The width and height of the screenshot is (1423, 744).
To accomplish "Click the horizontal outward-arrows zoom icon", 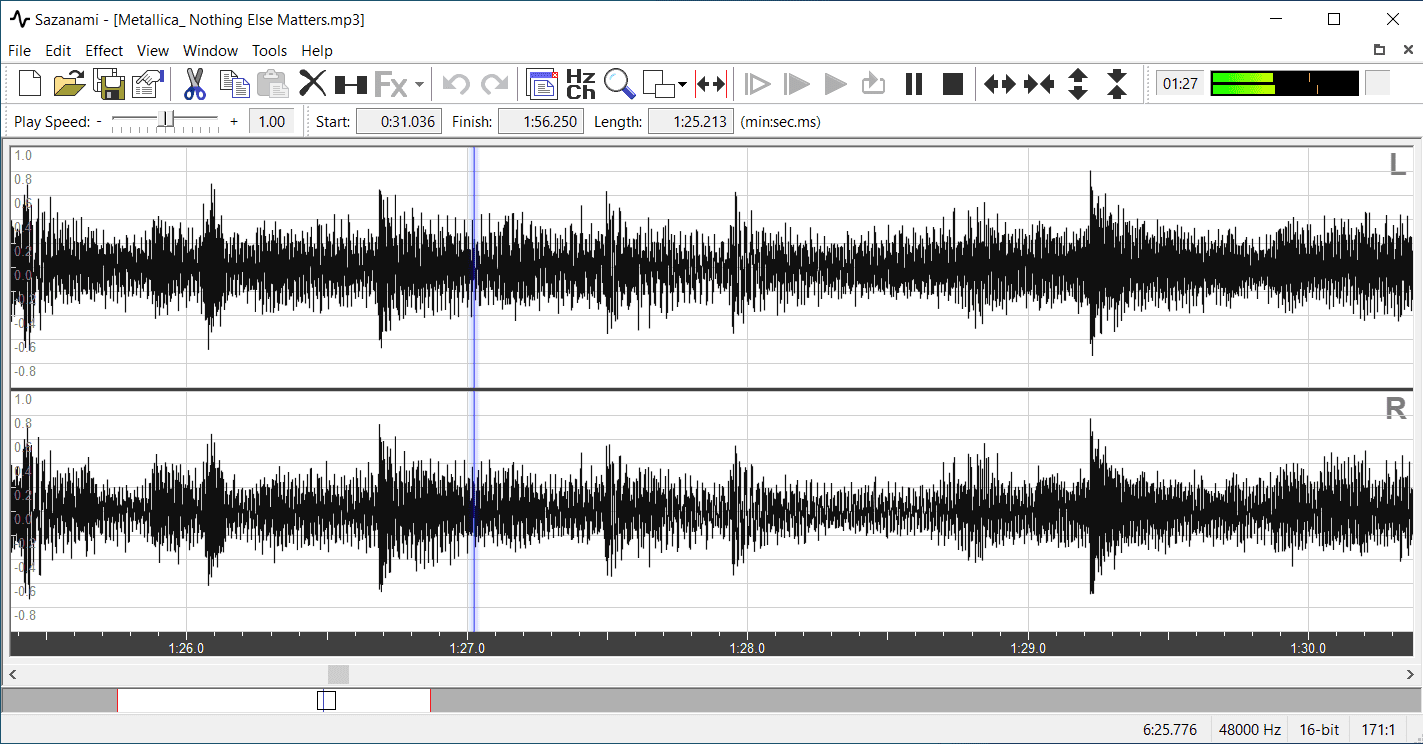I will pyautogui.click(x=1000, y=84).
